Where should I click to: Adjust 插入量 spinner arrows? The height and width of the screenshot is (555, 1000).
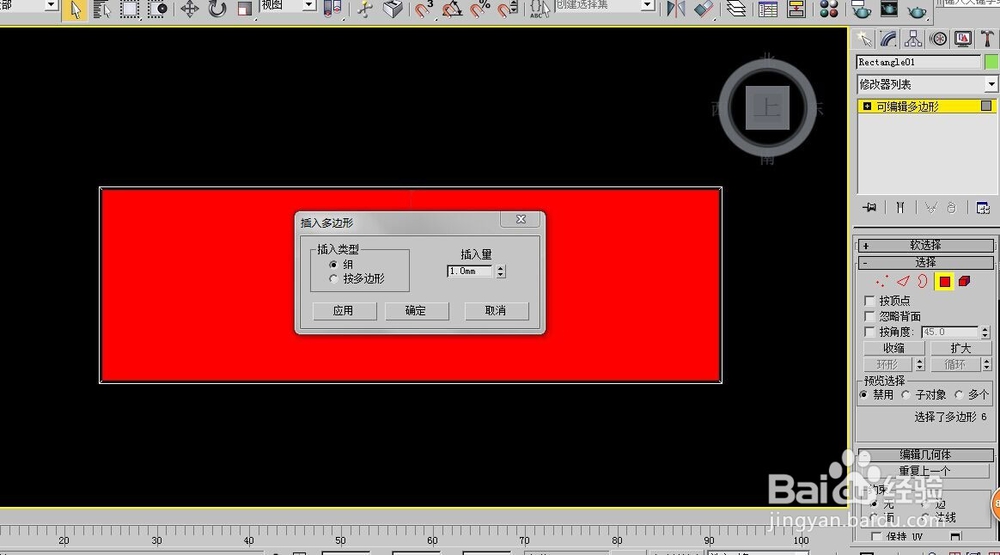[501, 271]
